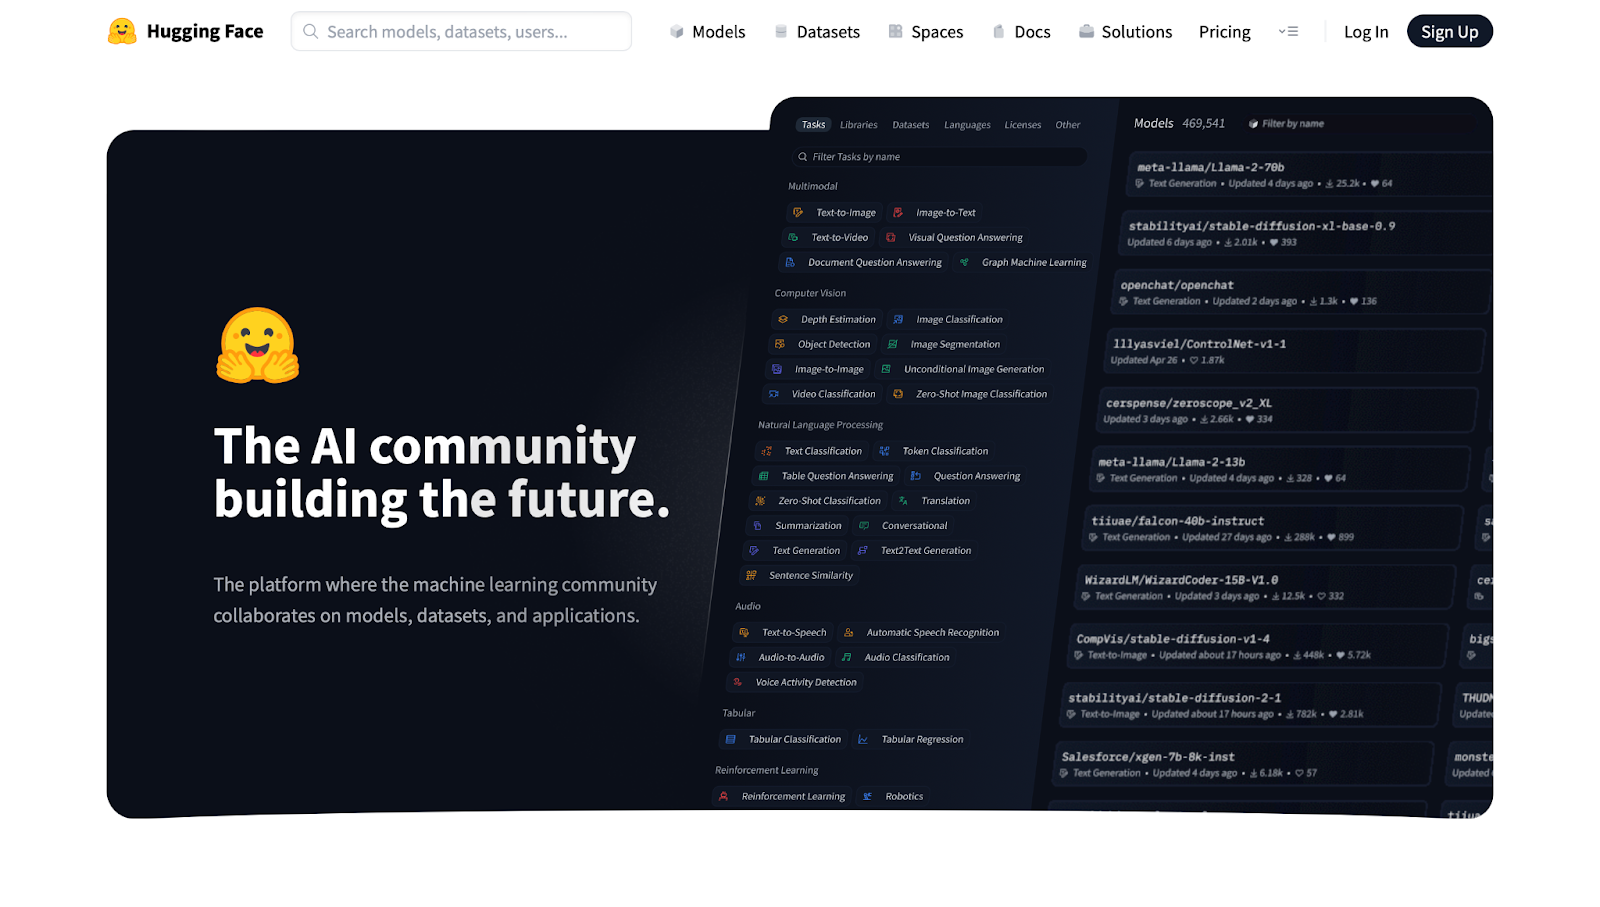Go to the Pricing page
The image size is (1600, 907).
coord(1225,32)
